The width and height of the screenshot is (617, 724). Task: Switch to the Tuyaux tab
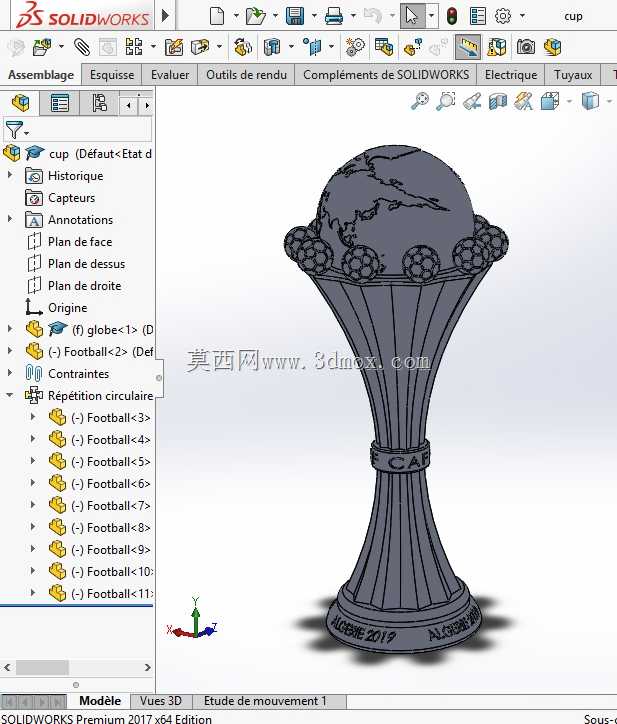[x=573, y=75]
